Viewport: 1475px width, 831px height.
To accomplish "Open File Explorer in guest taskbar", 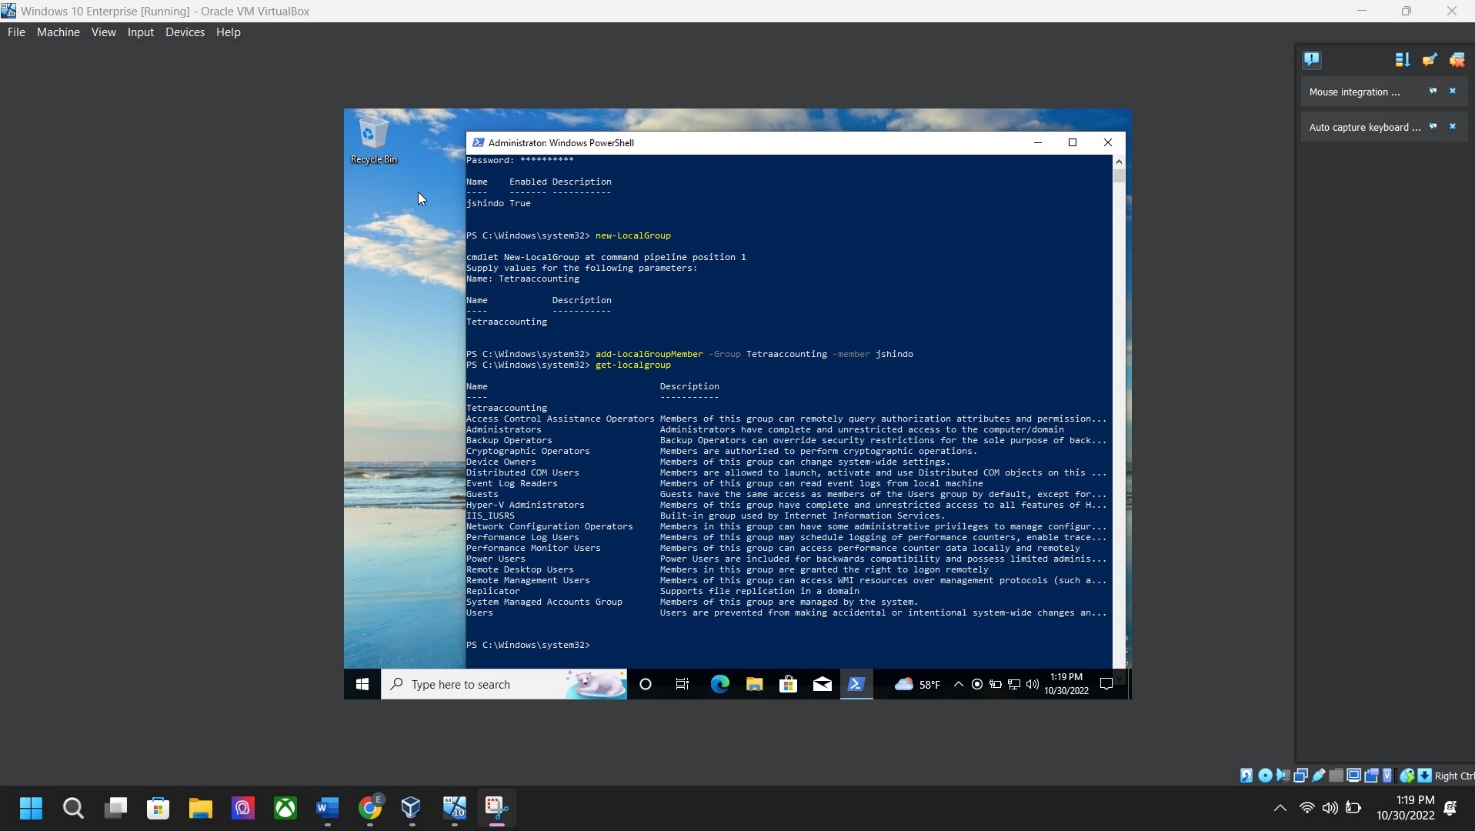I will click(x=754, y=684).
